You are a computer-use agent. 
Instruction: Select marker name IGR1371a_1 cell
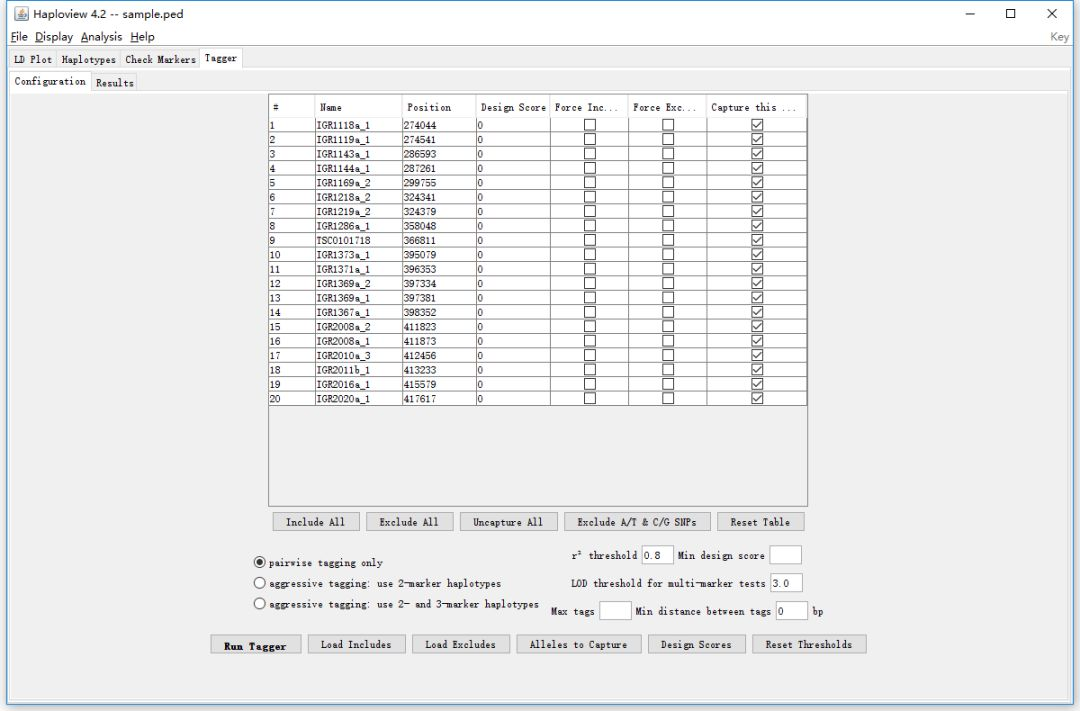tap(358, 269)
